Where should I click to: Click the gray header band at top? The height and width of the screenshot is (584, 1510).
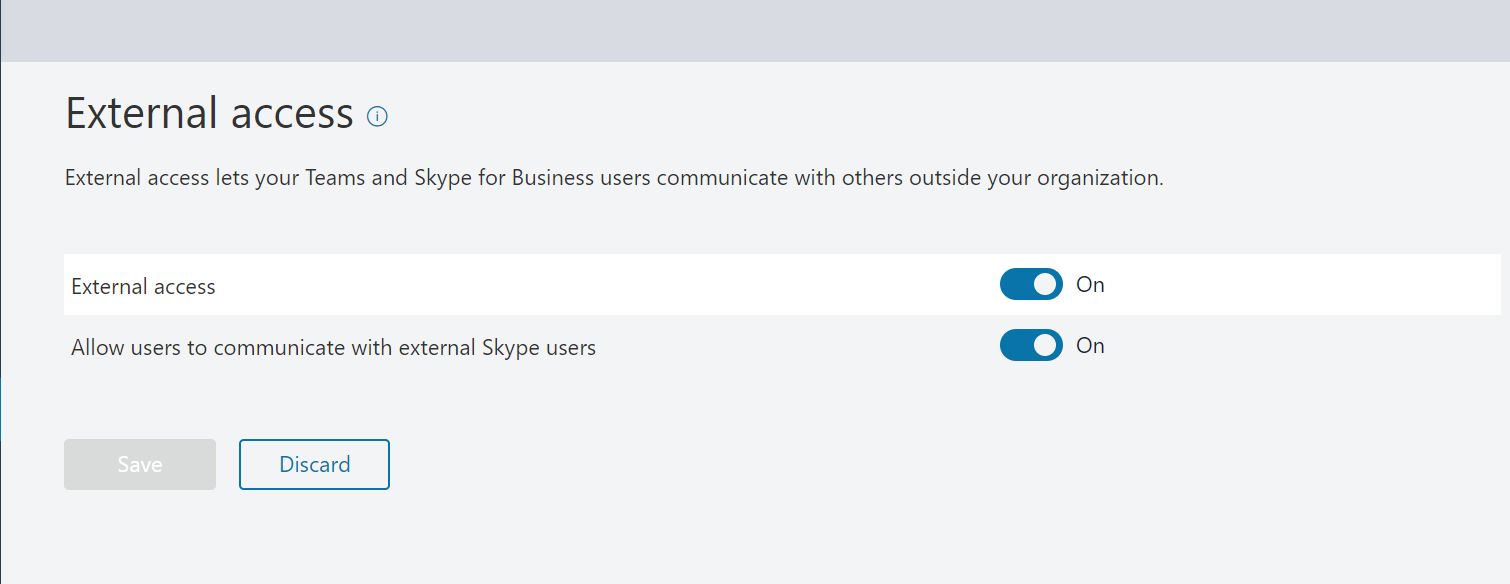point(755,30)
